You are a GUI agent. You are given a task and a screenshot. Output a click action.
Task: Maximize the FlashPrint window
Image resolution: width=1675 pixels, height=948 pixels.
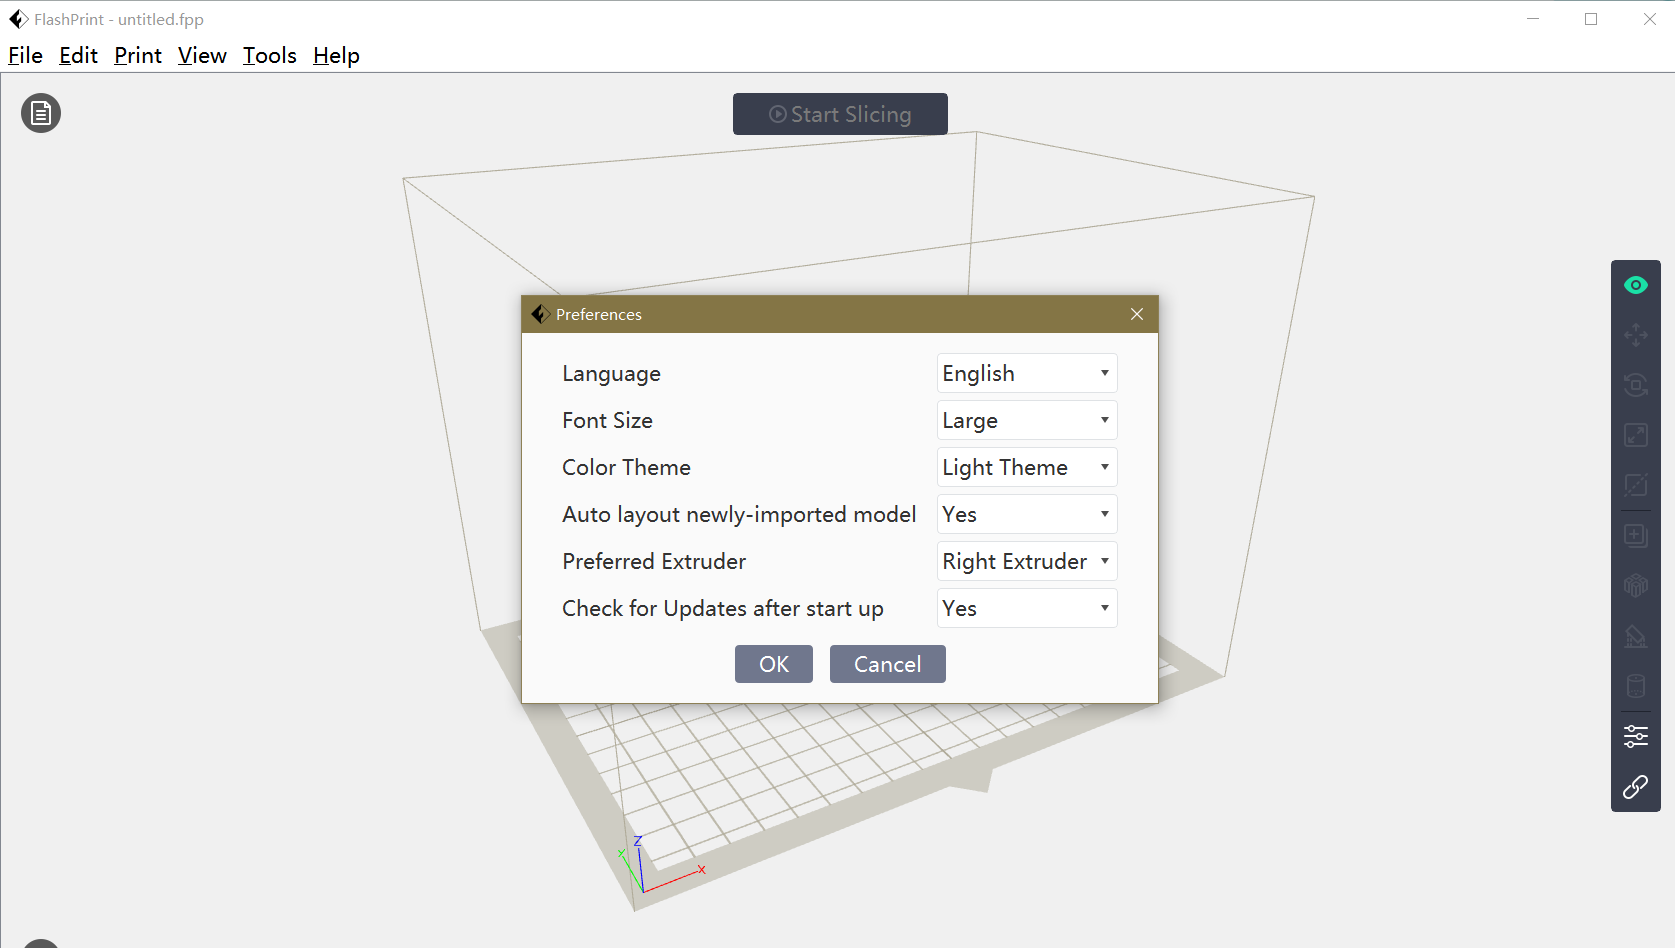1591,19
